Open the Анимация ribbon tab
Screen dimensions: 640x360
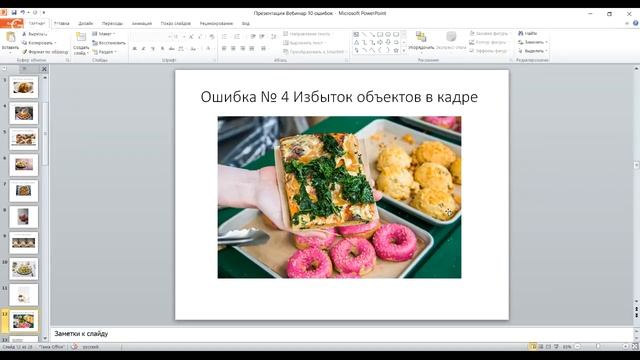point(142,24)
